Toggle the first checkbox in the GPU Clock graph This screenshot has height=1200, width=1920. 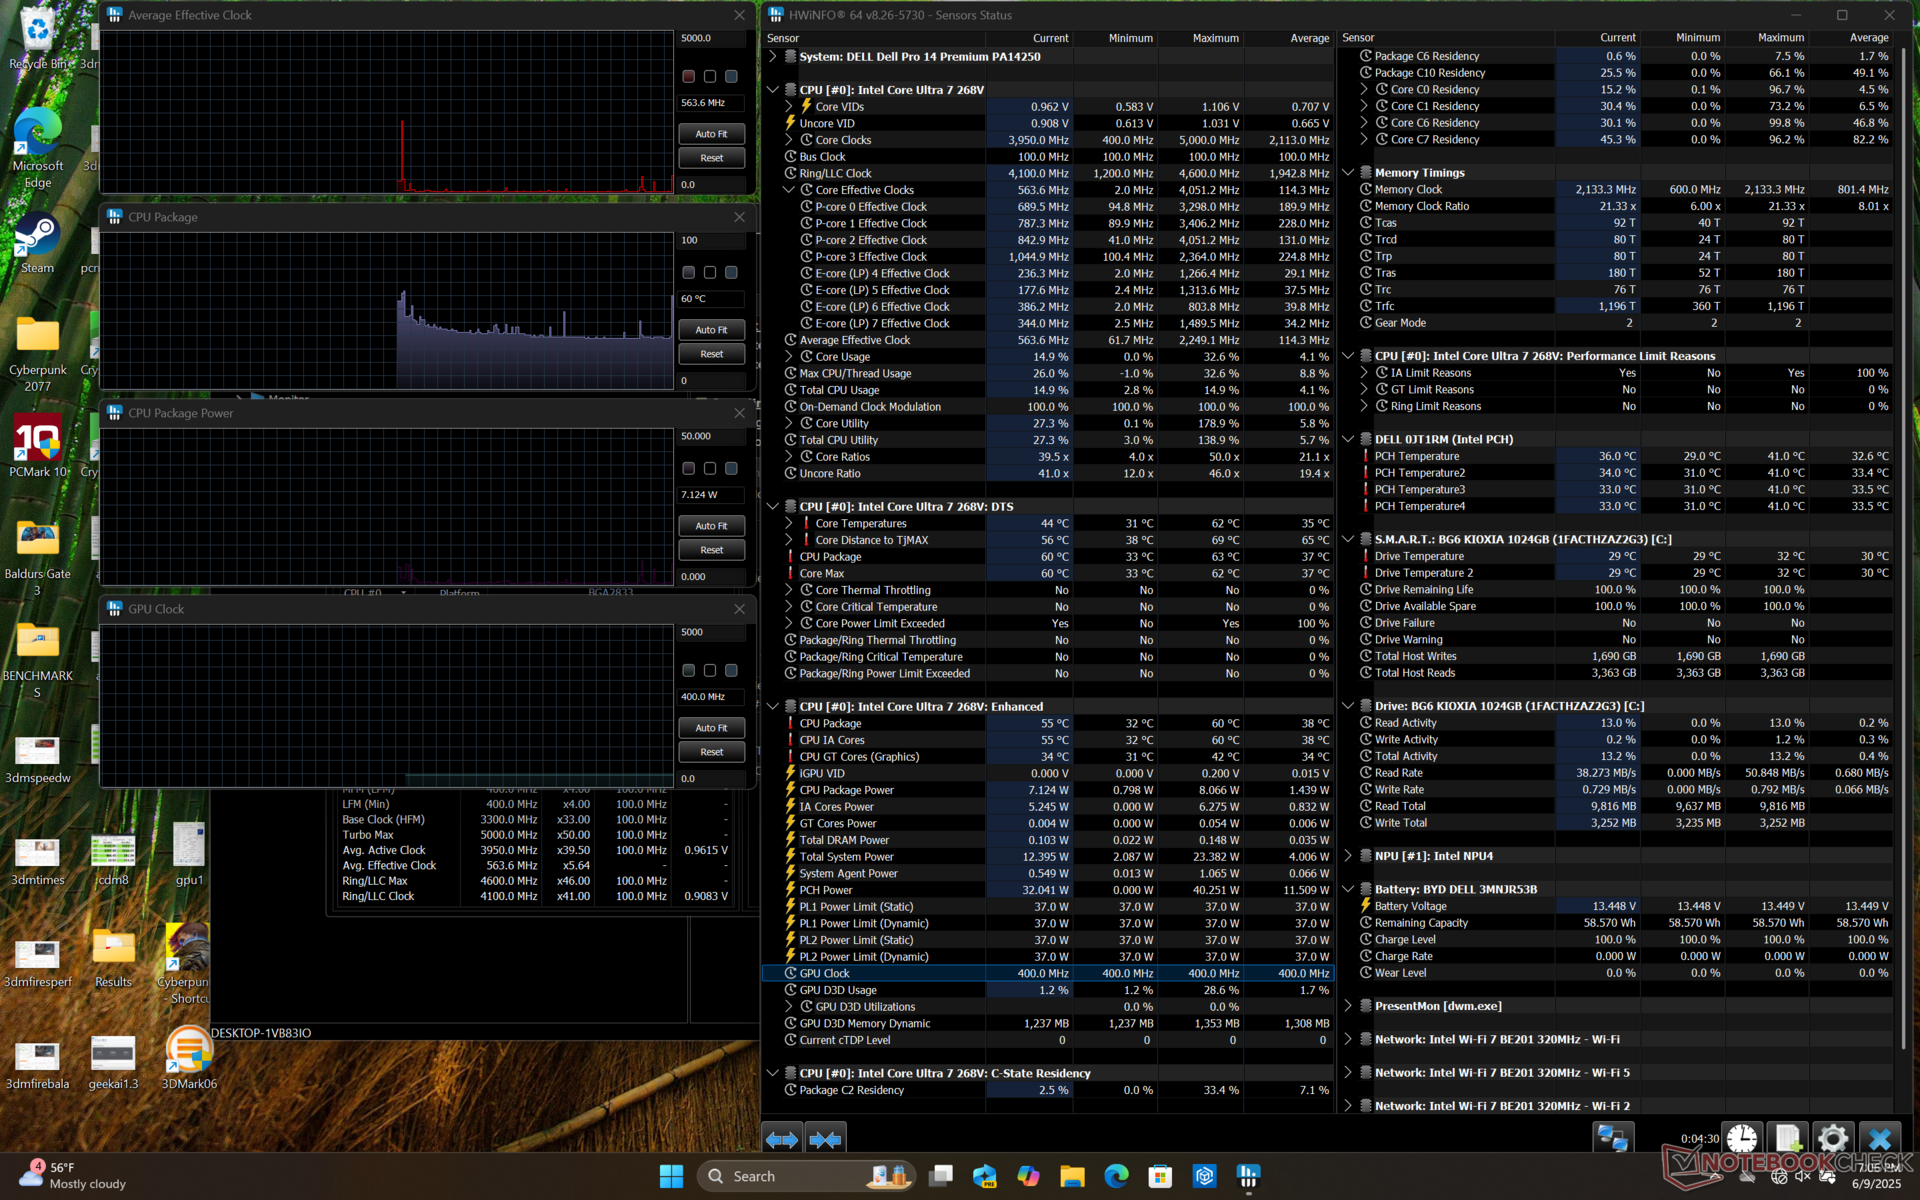tap(688, 670)
